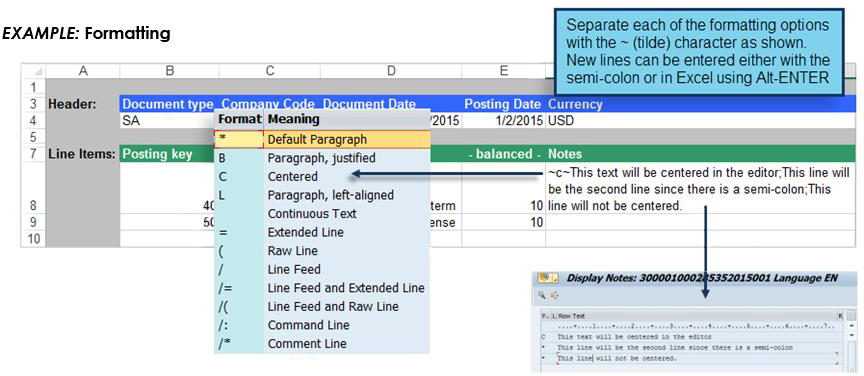This screenshot has width=864, height=376.
Task: Choose 'Default Paragraph' in the format list
Action: click(322, 139)
